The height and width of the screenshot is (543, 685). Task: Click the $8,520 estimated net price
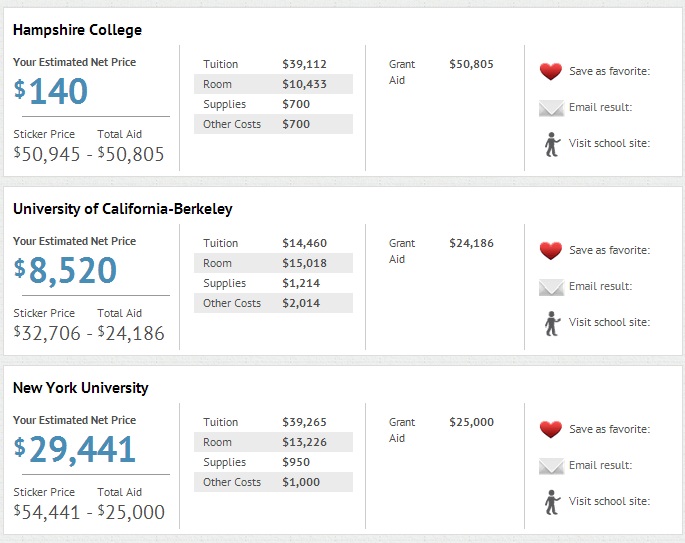[66, 270]
